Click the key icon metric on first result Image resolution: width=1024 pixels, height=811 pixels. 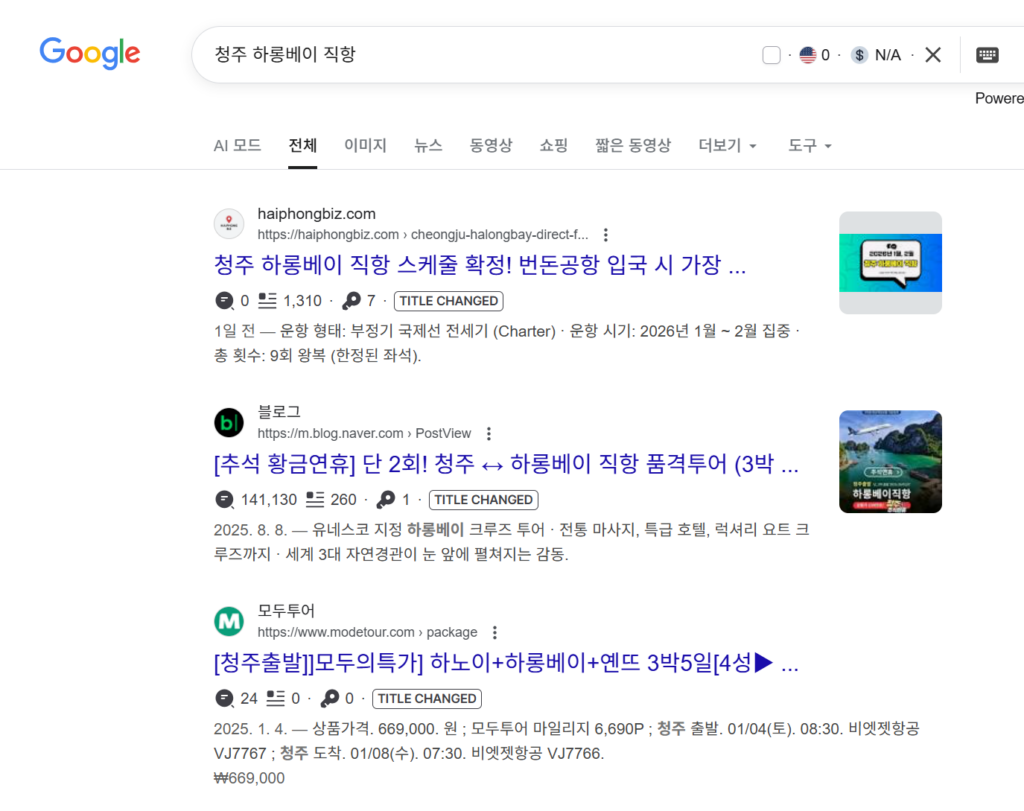[353, 300]
